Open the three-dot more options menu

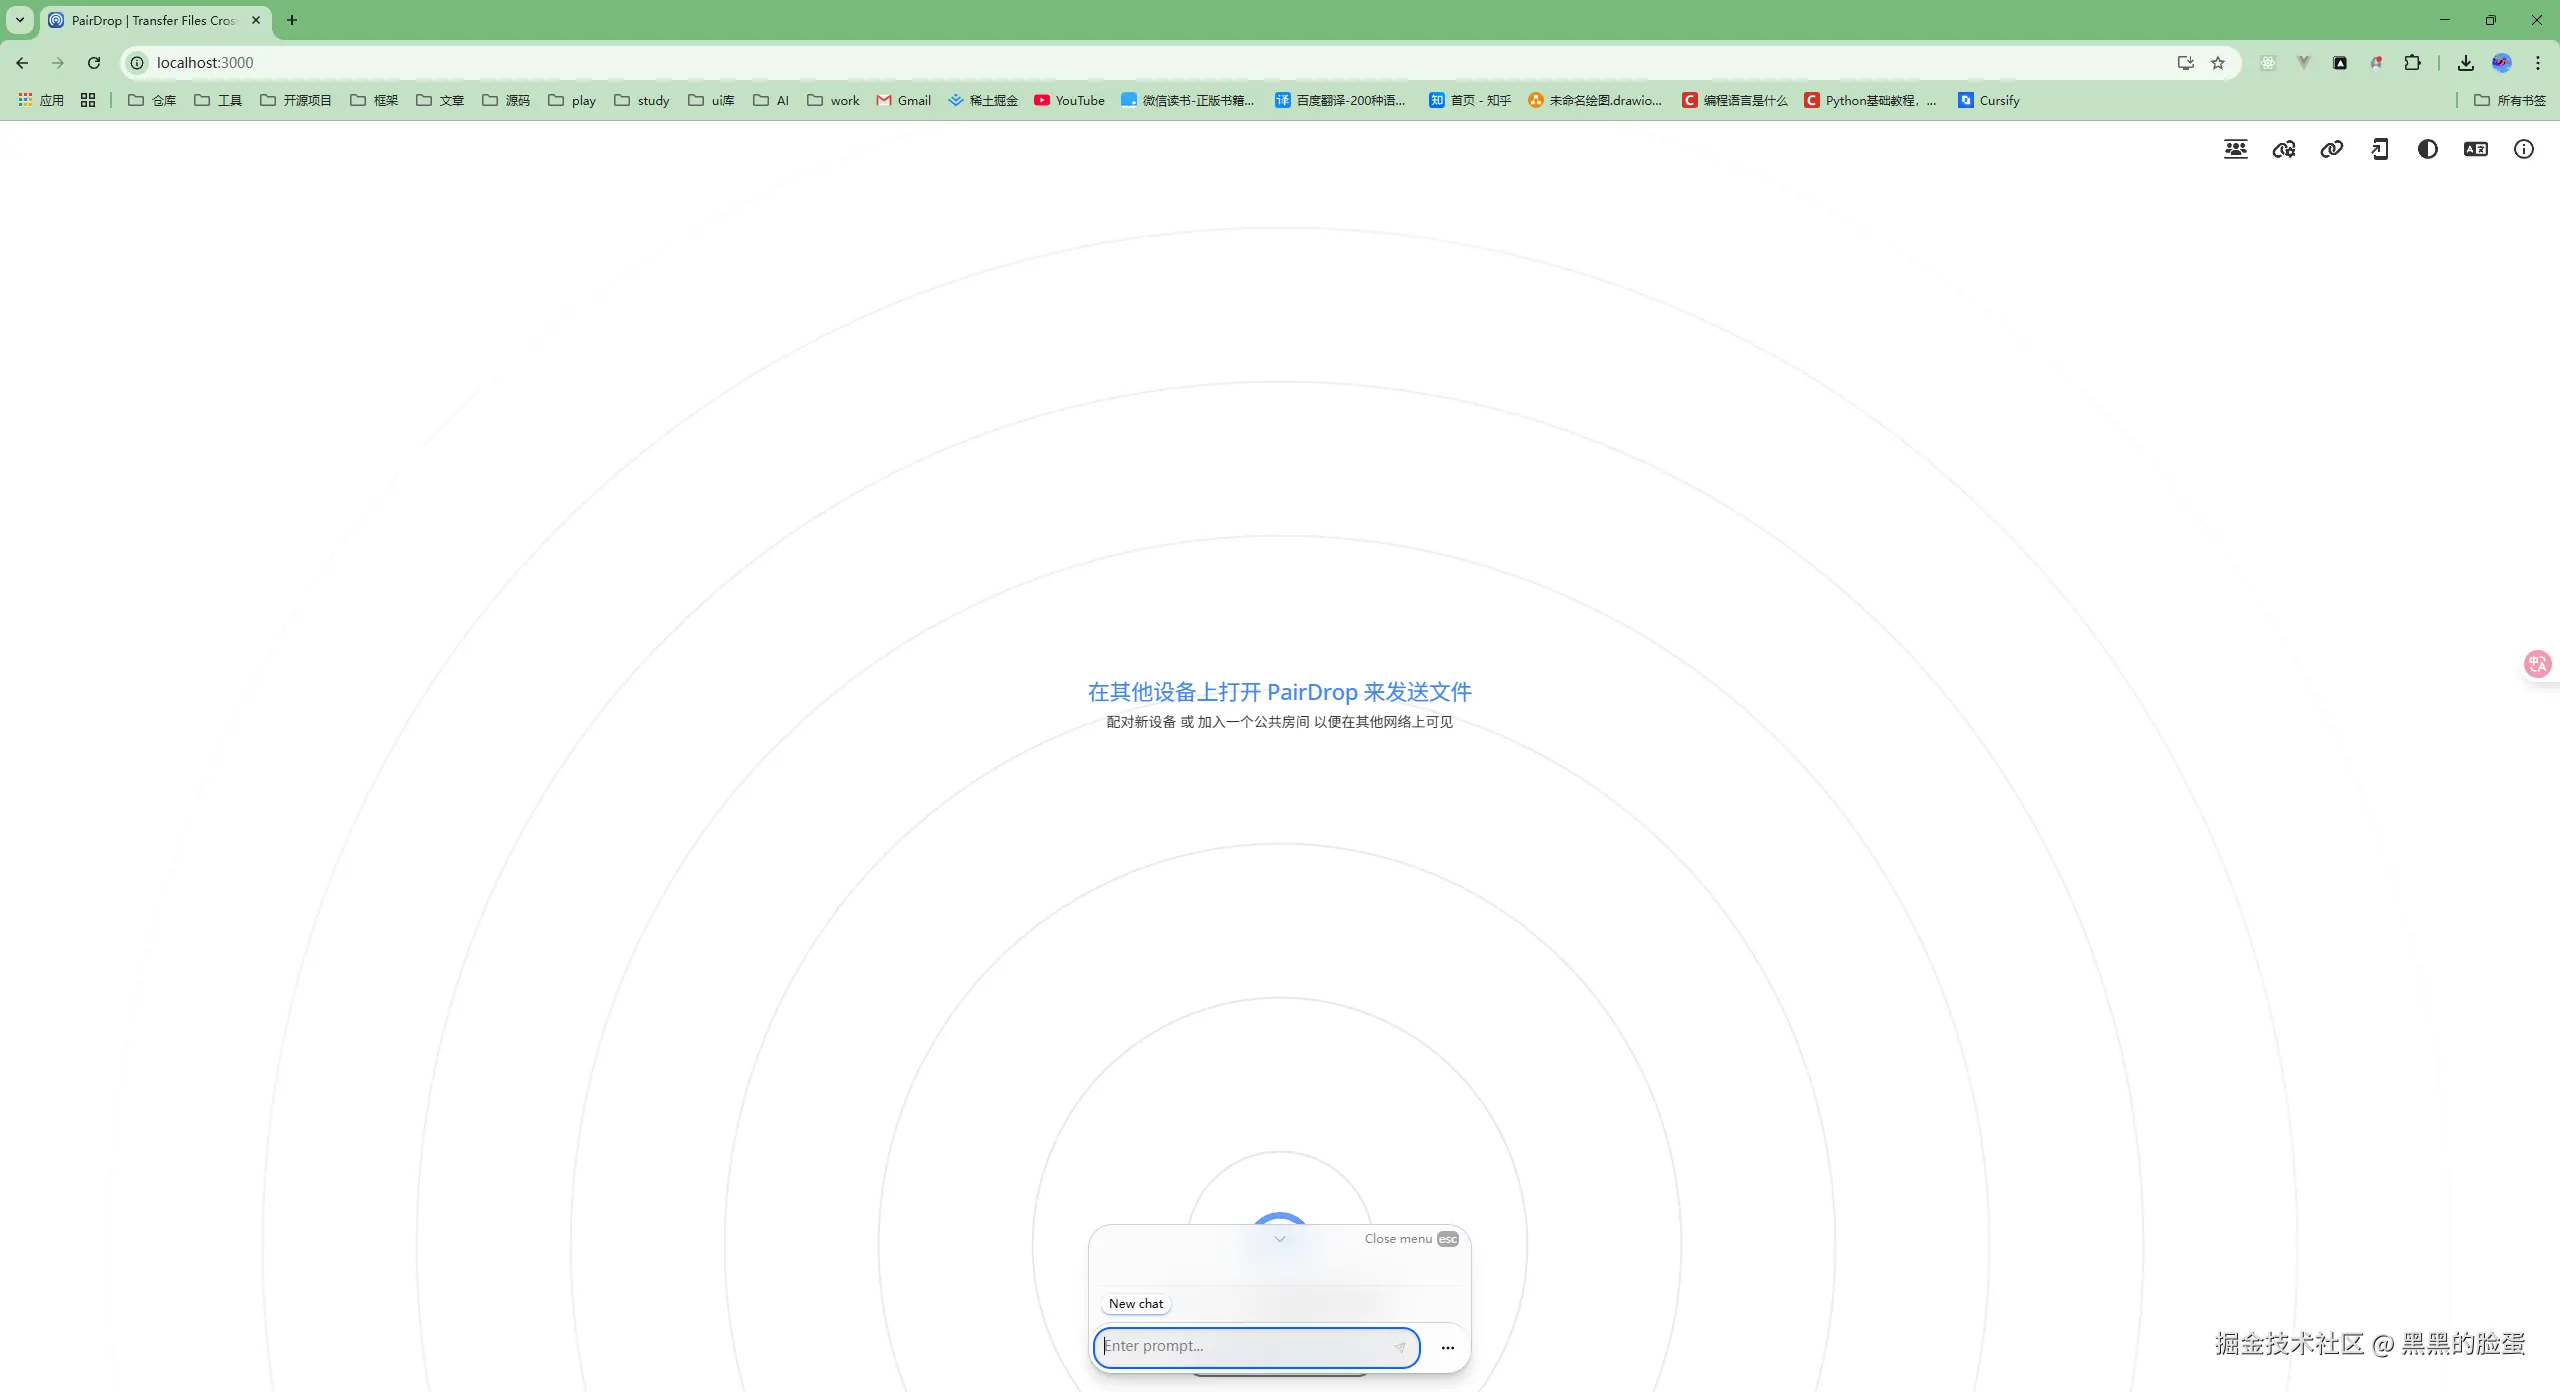point(1447,1348)
